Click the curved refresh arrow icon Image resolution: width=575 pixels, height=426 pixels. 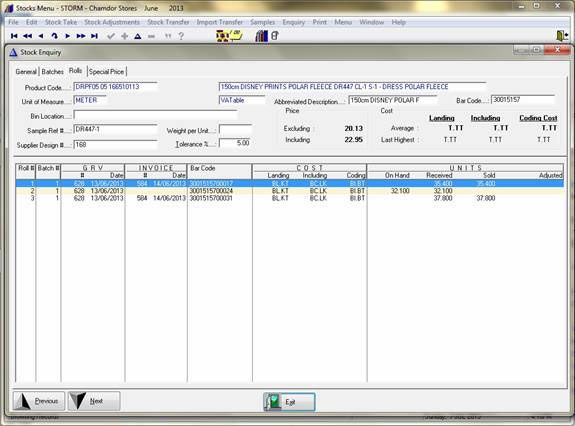tap(54, 36)
